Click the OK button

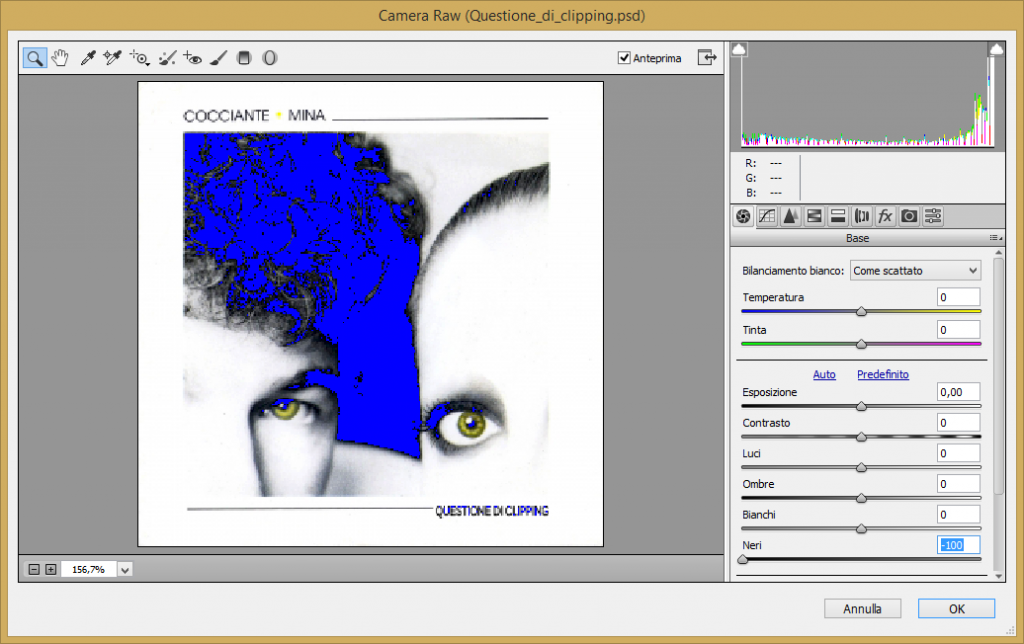pyautogui.click(x=956, y=609)
